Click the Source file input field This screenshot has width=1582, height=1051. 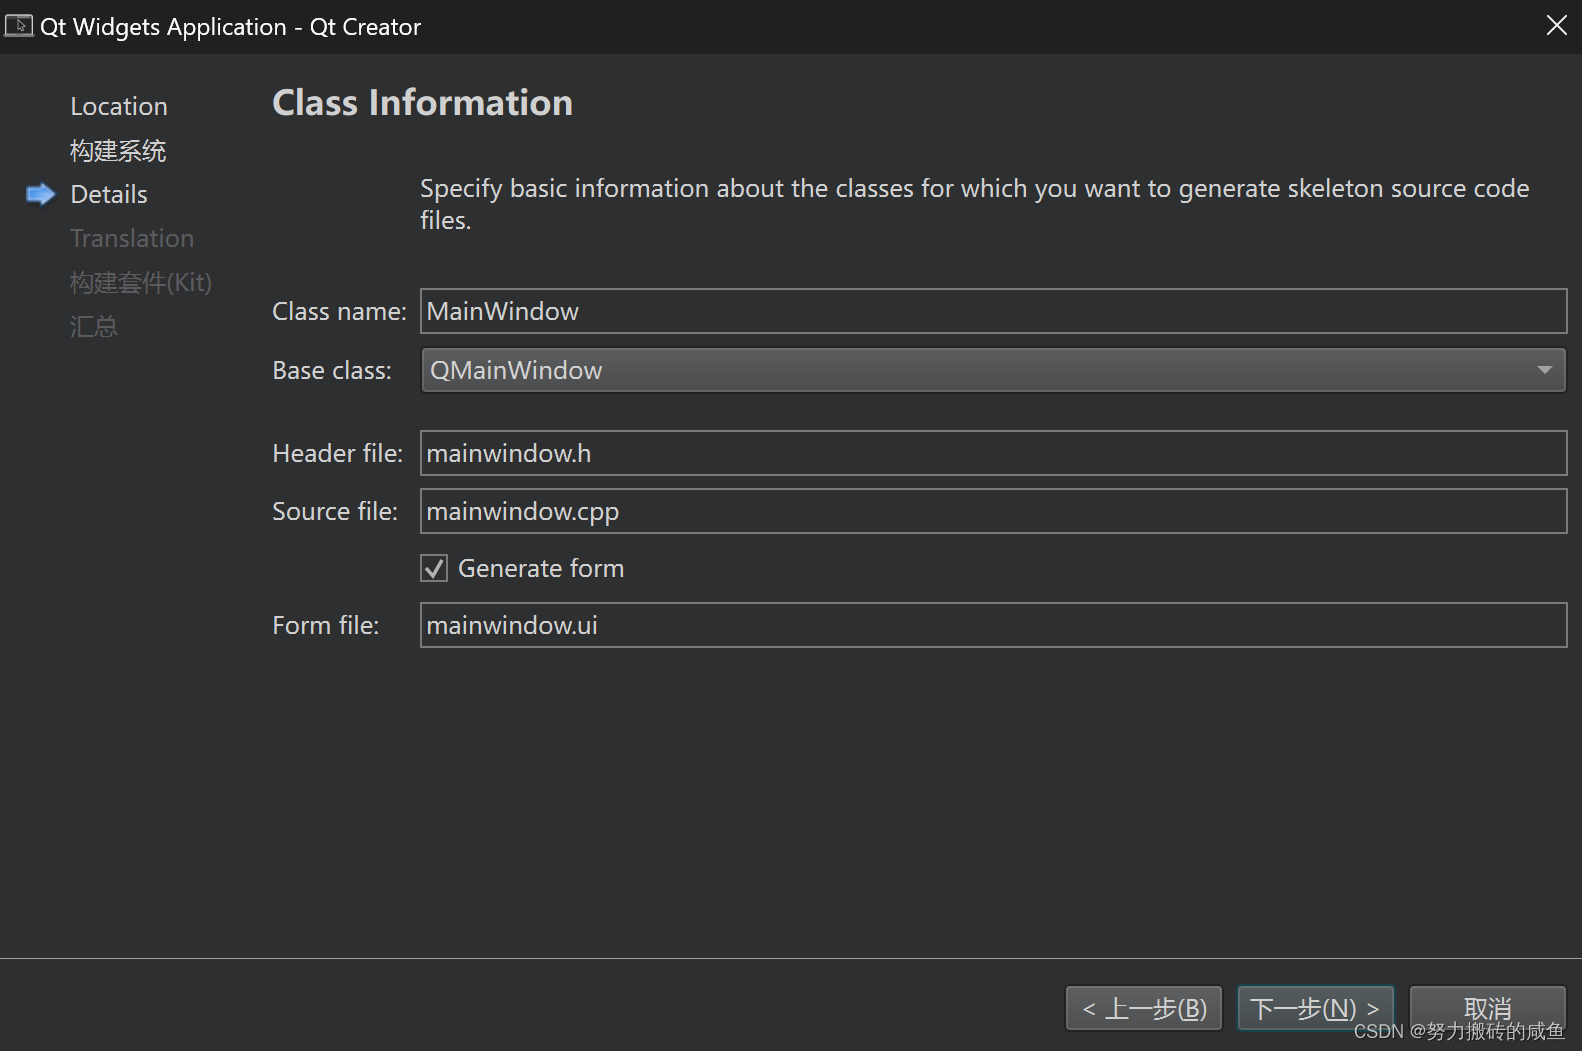click(x=993, y=511)
